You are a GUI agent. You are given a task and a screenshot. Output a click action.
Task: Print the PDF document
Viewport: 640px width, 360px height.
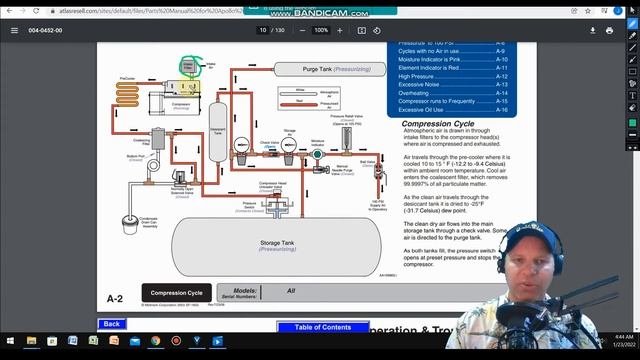(x=609, y=31)
